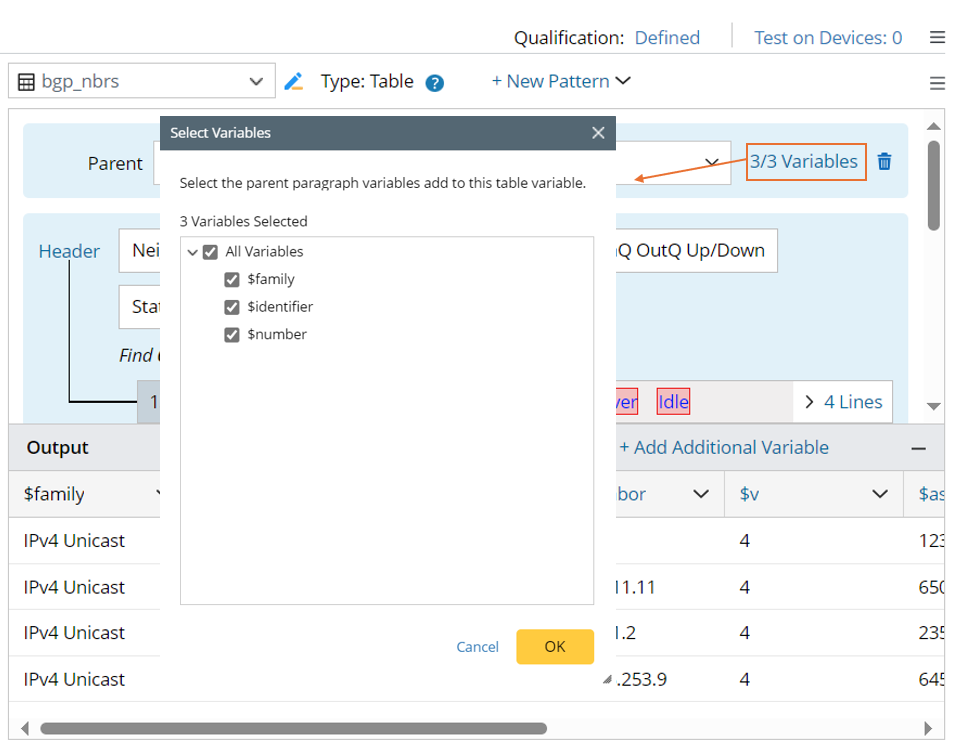961x742 pixels.
Task: Collapse the All Variables tree node
Action: [193, 253]
